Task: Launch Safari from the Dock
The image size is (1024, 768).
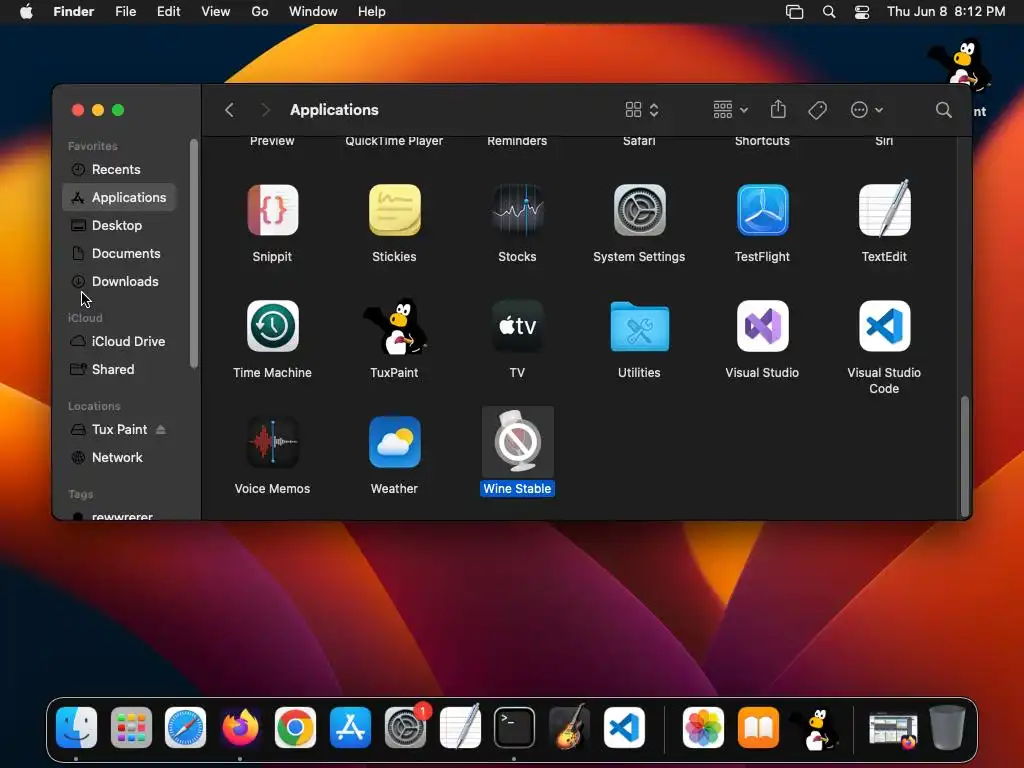Action: 185,728
